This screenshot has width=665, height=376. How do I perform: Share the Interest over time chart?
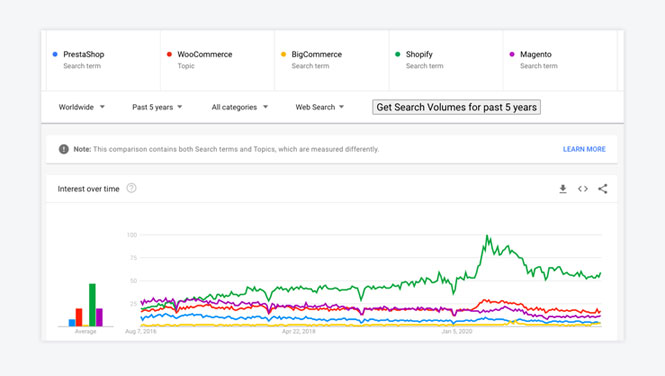[603, 189]
